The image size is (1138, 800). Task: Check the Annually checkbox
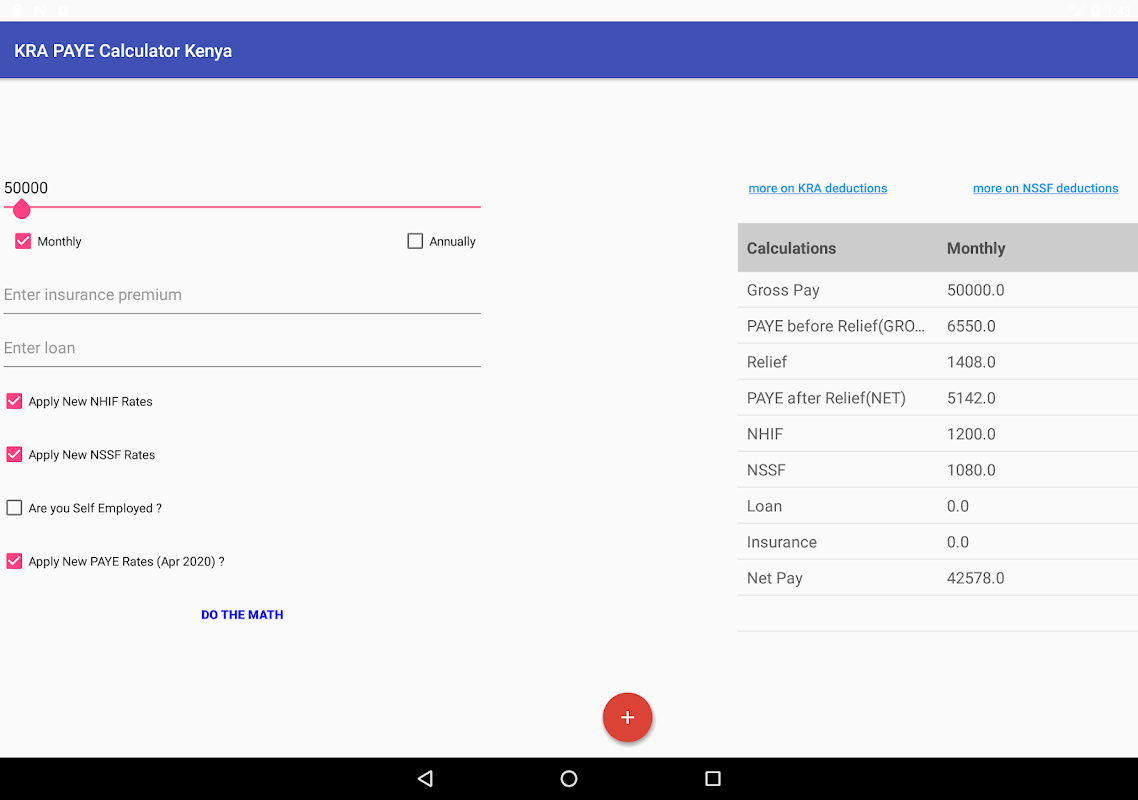pyautogui.click(x=415, y=241)
